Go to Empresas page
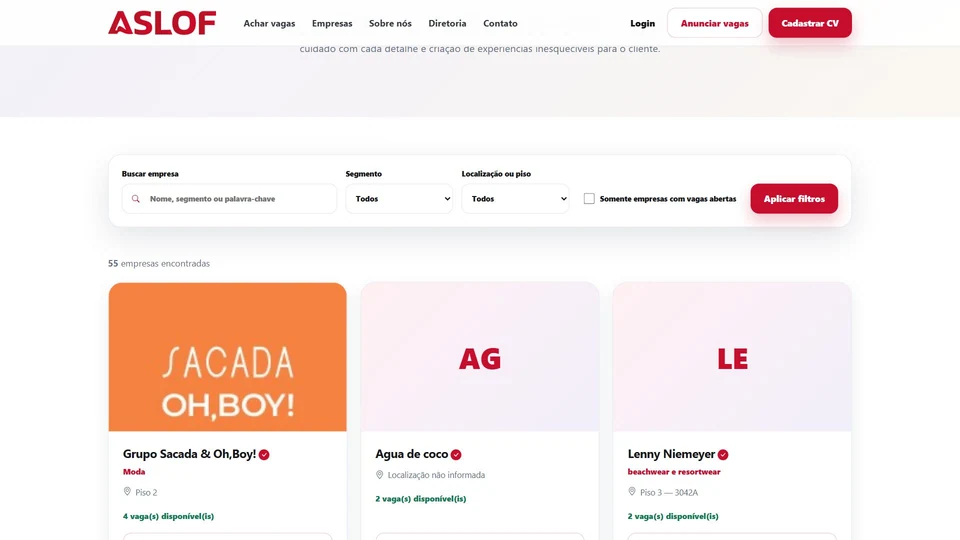 point(332,23)
